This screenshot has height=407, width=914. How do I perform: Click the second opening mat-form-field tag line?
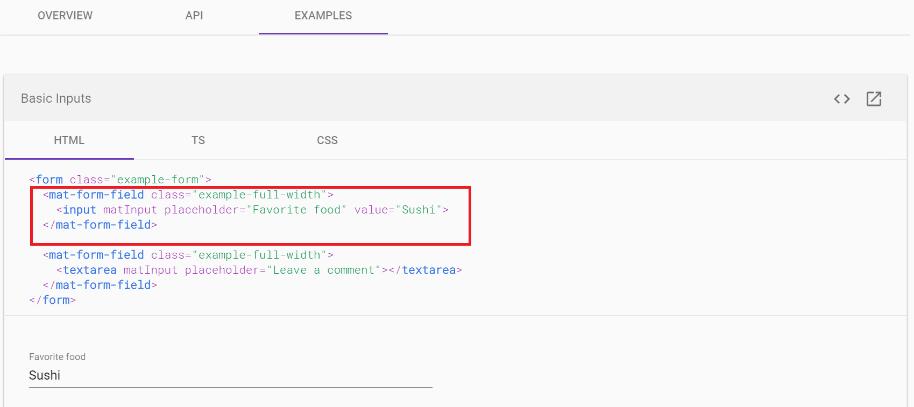188,255
